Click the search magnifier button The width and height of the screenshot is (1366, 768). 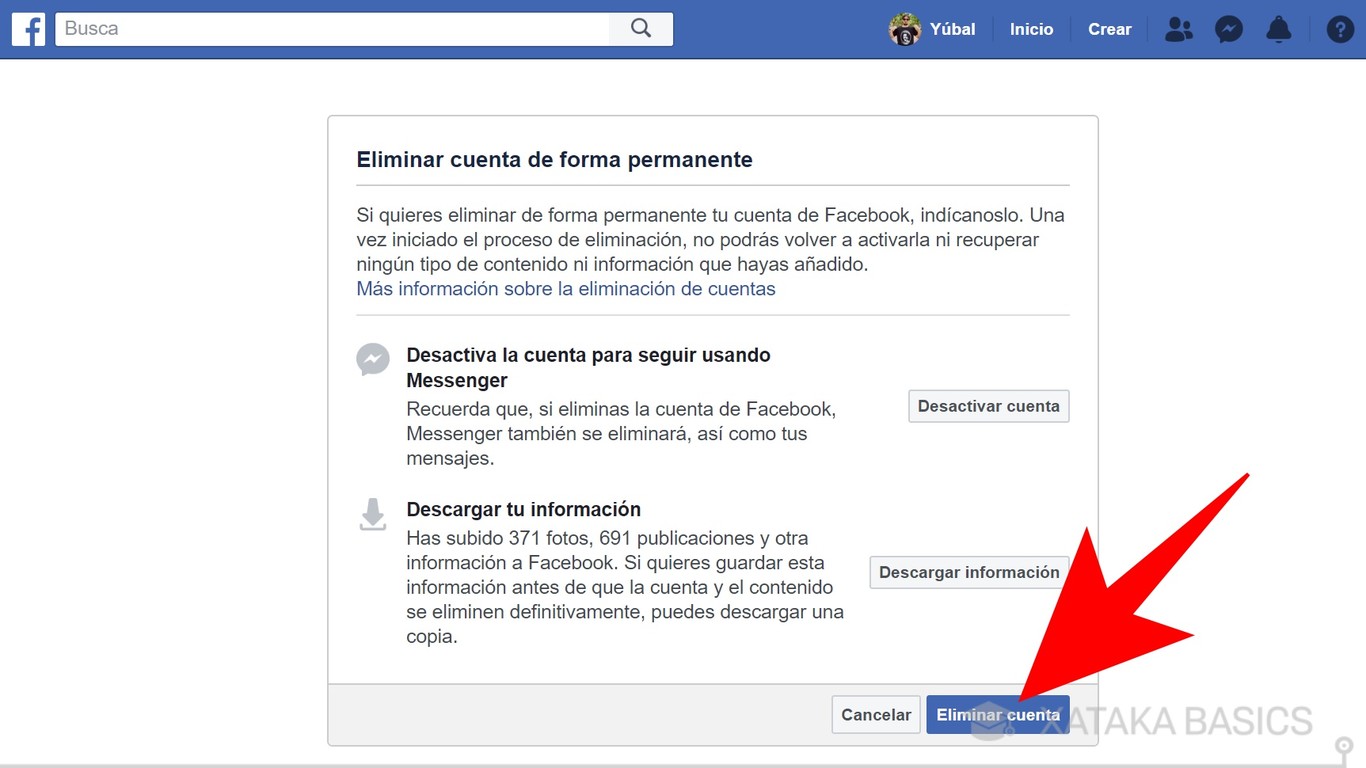click(x=641, y=29)
